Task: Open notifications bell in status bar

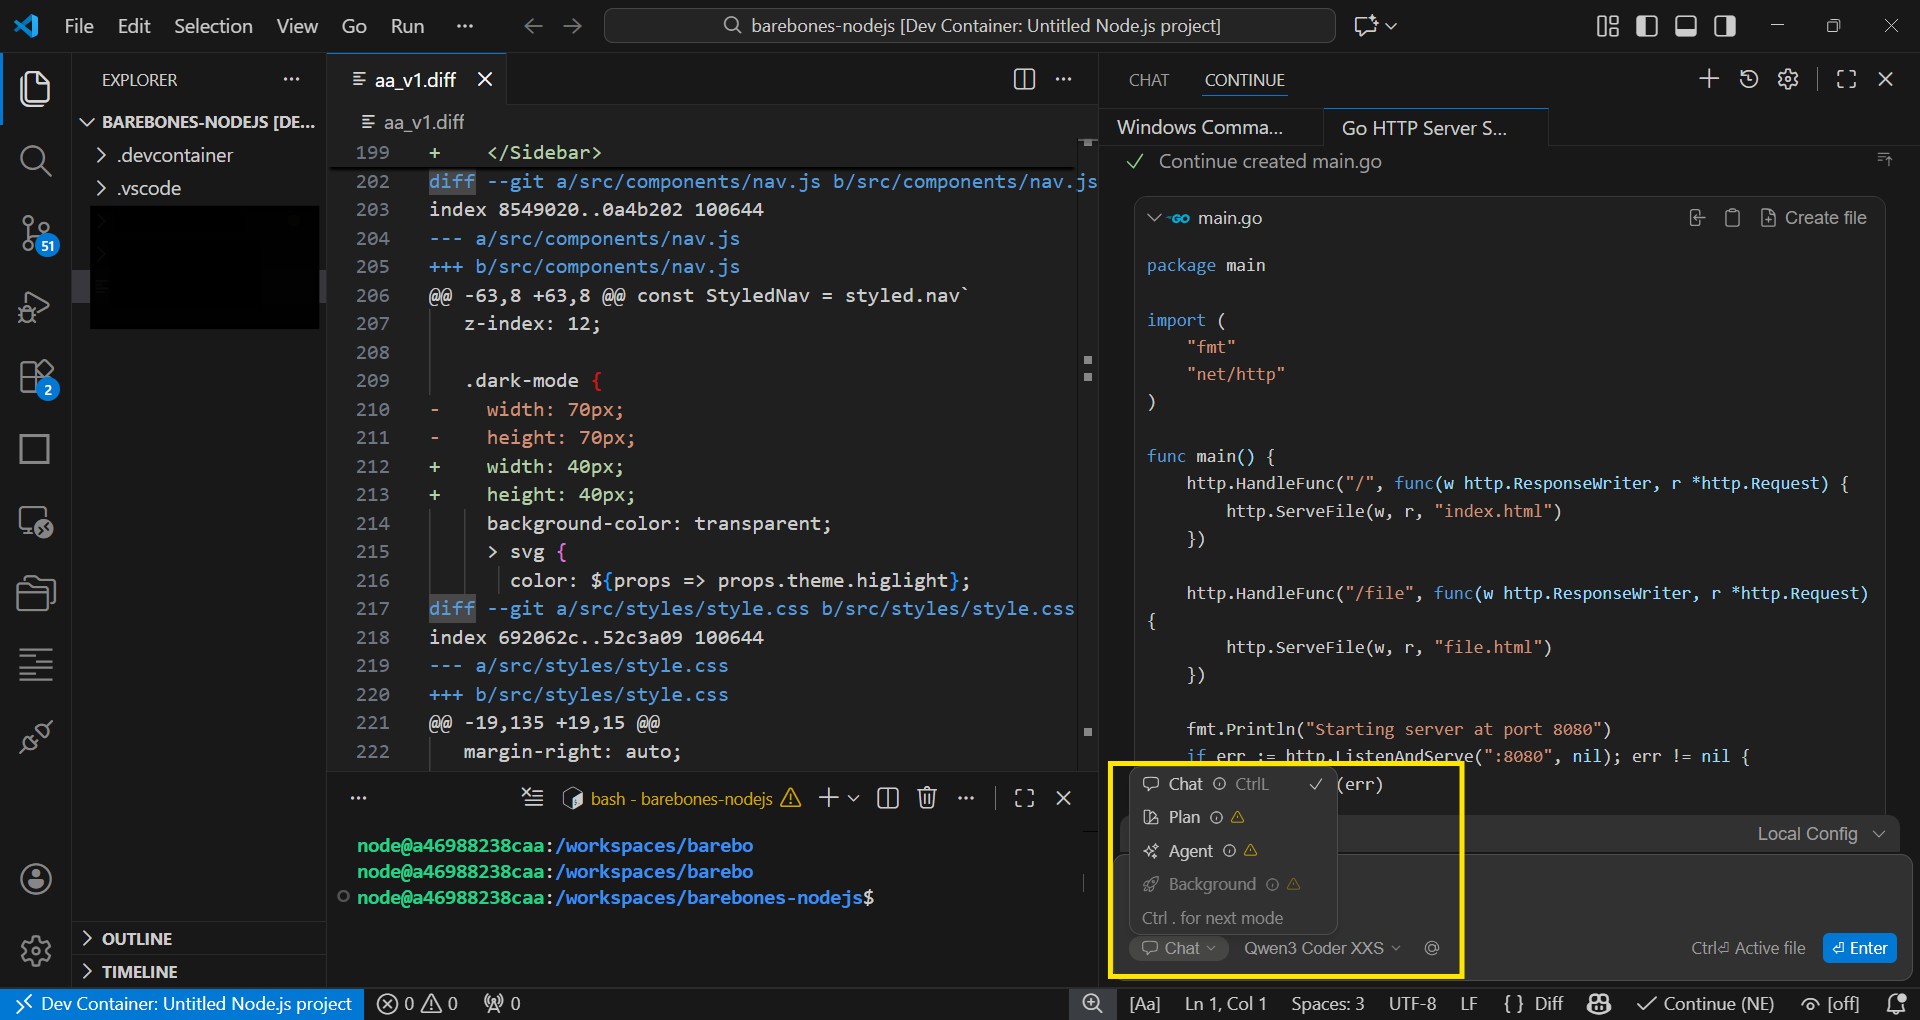Action: click(1895, 1004)
